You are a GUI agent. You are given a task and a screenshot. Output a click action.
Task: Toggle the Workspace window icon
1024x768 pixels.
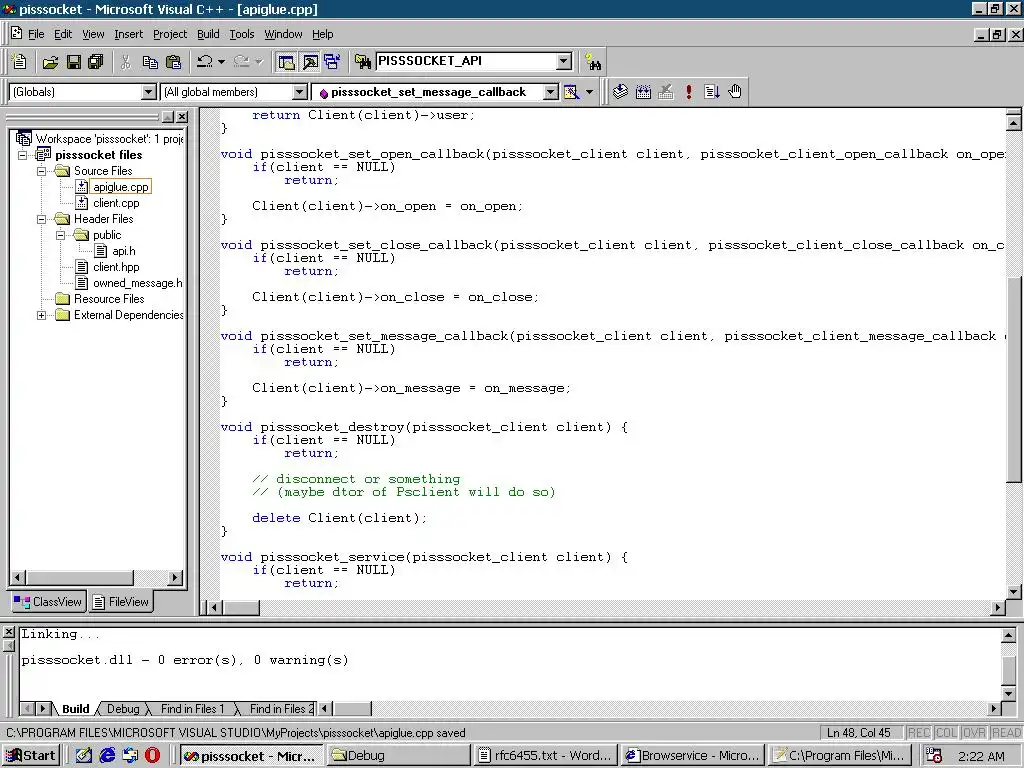click(x=287, y=62)
